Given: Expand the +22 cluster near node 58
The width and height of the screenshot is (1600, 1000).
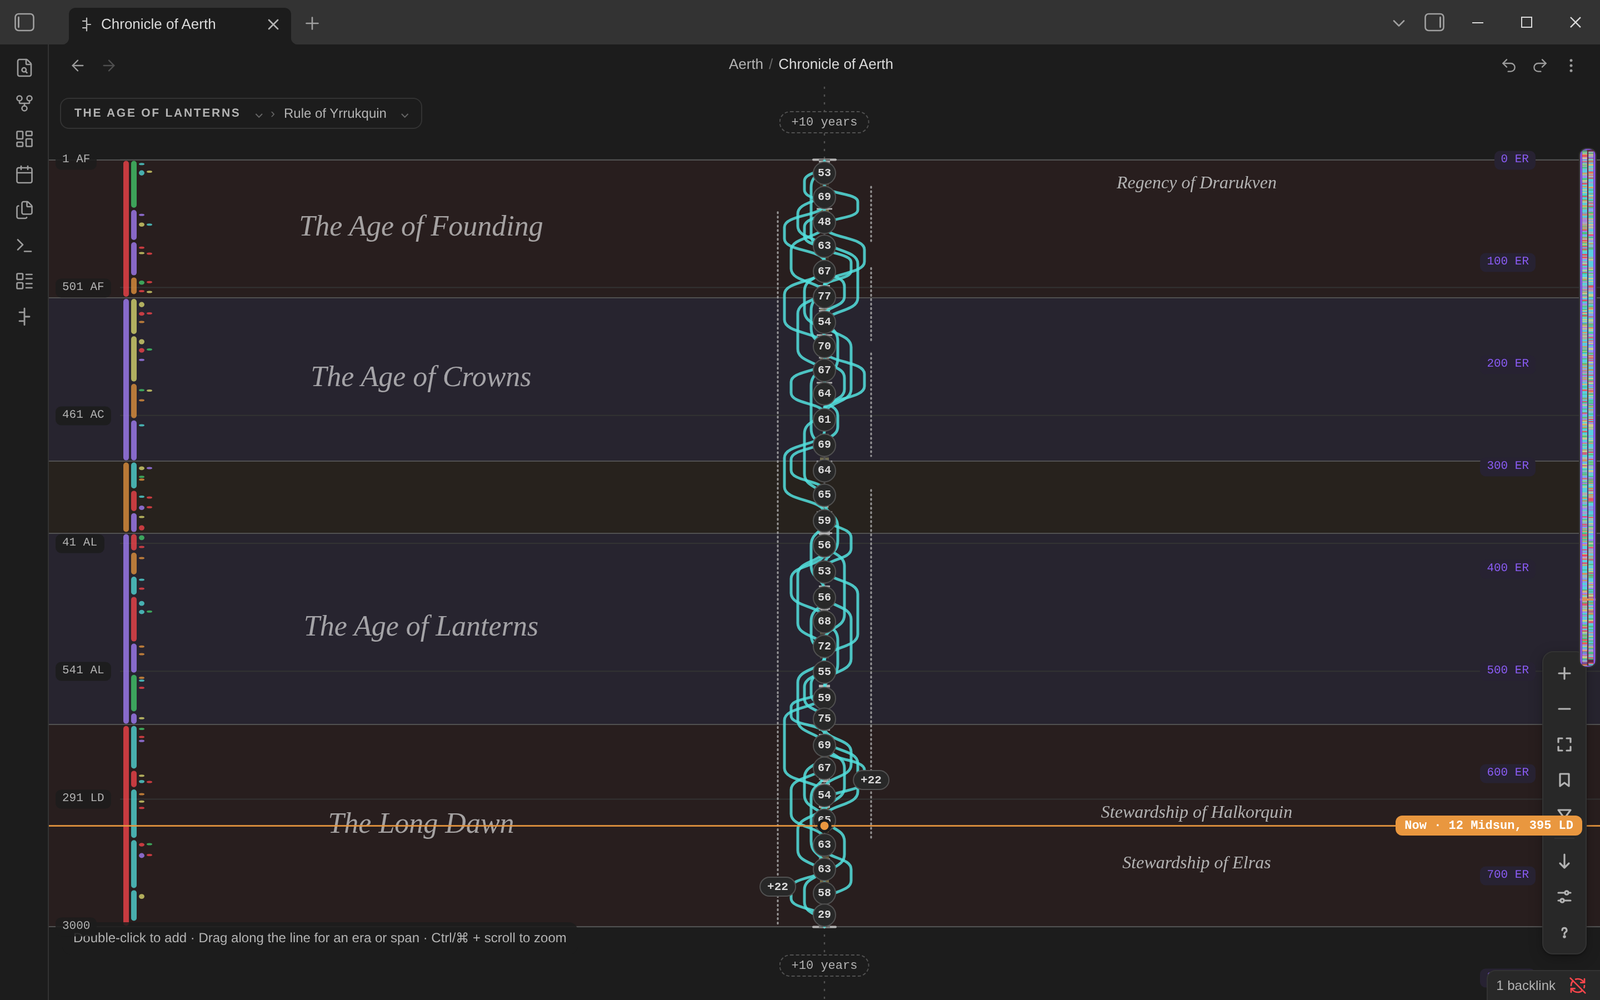Looking at the screenshot, I should pyautogui.click(x=777, y=886).
